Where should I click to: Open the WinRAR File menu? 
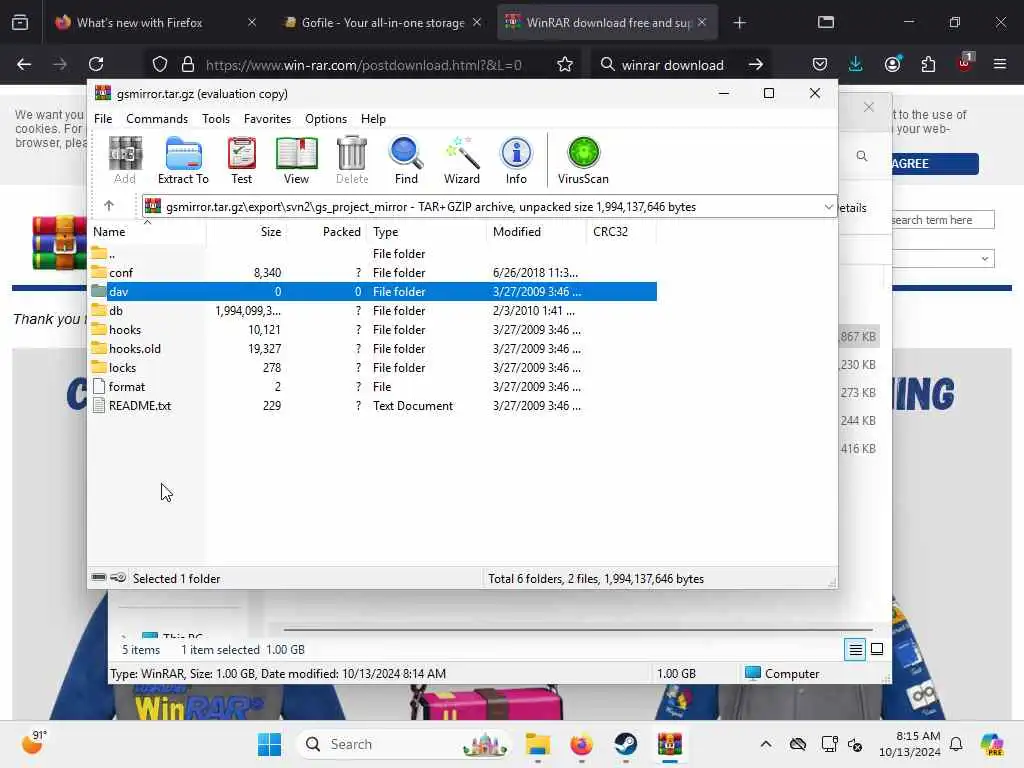(x=103, y=119)
